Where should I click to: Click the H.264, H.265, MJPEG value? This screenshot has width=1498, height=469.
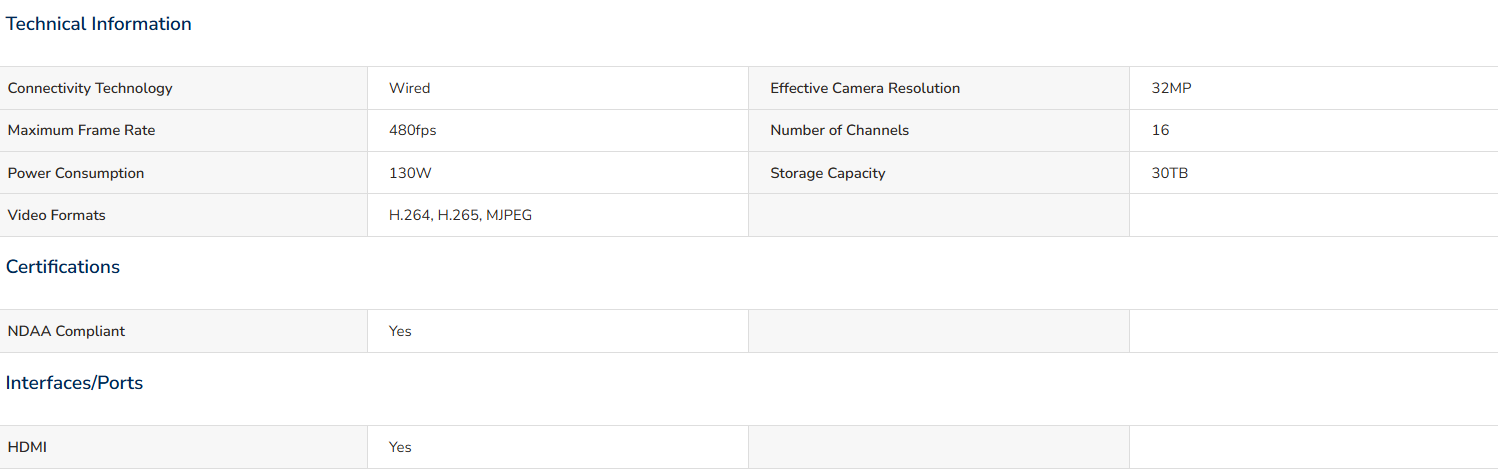[461, 215]
